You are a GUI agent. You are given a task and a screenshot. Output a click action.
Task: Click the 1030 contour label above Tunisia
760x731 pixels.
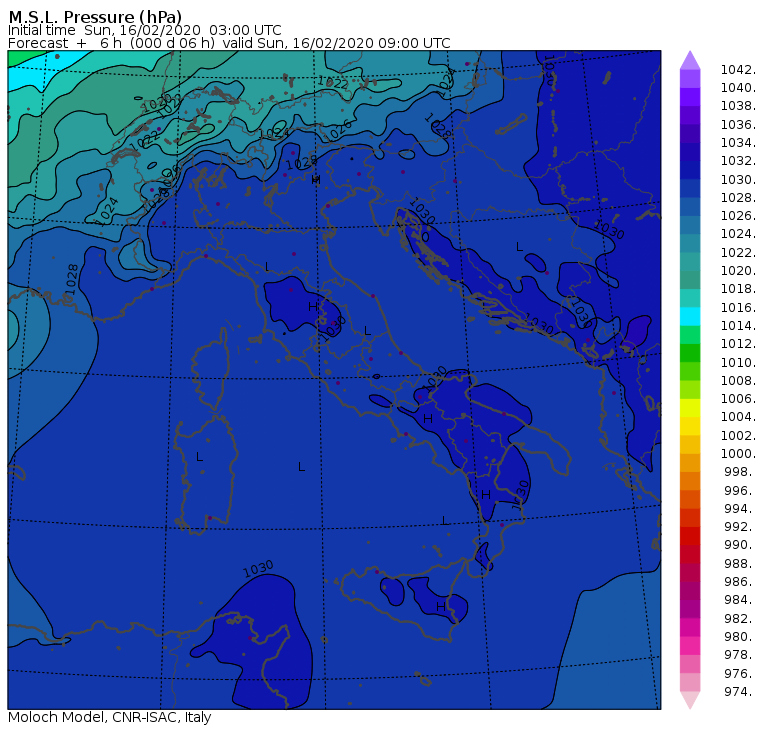click(258, 569)
